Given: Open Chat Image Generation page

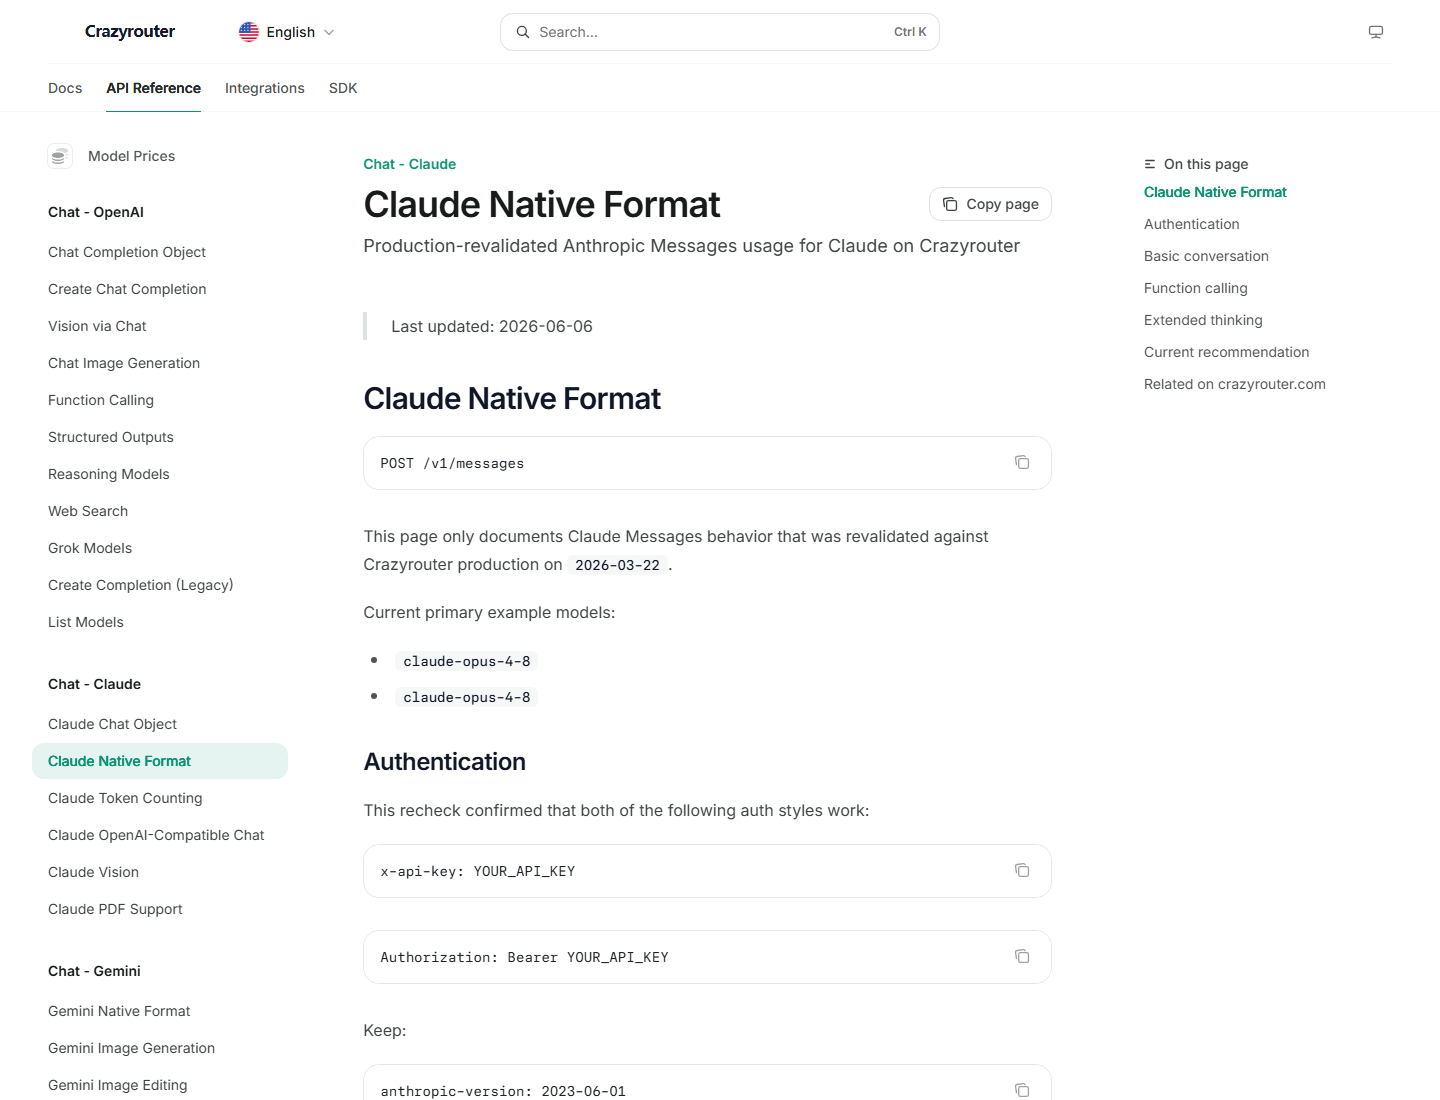Looking at the screenshot, I should coord(124,363).
